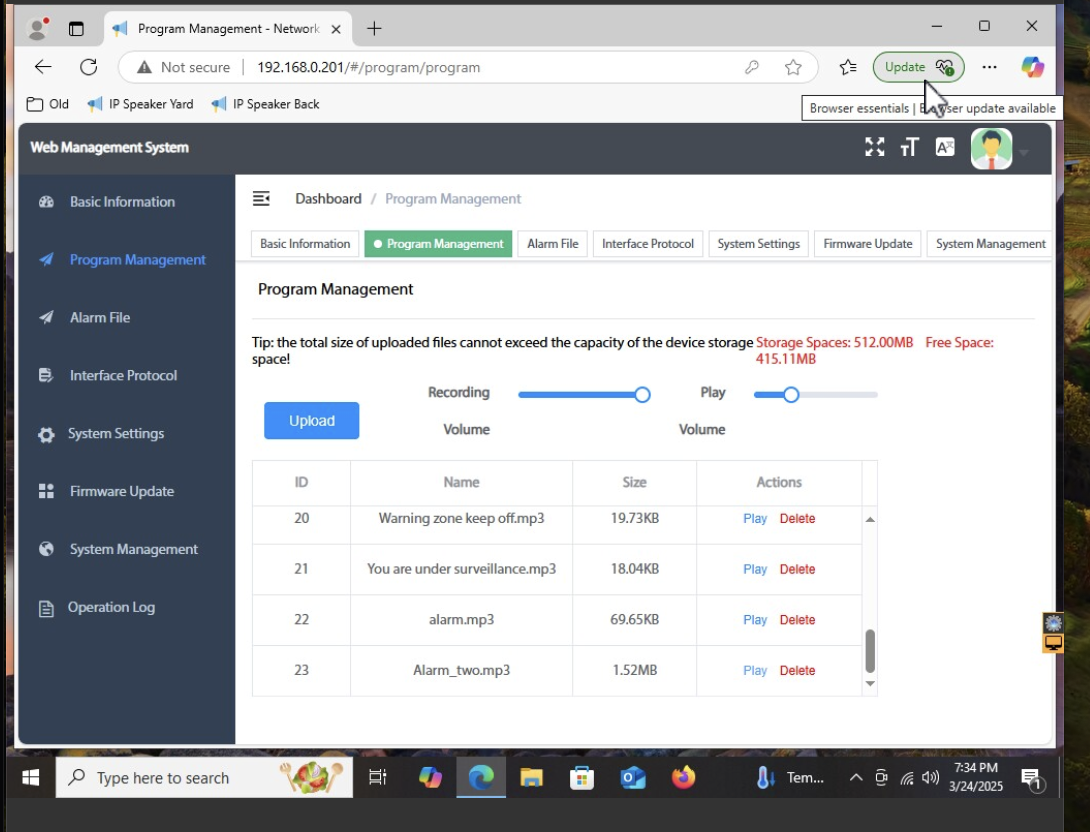Click the fullscreen toggle icon in header
This screenshot has height=832, width=1090.
point(875,147)
